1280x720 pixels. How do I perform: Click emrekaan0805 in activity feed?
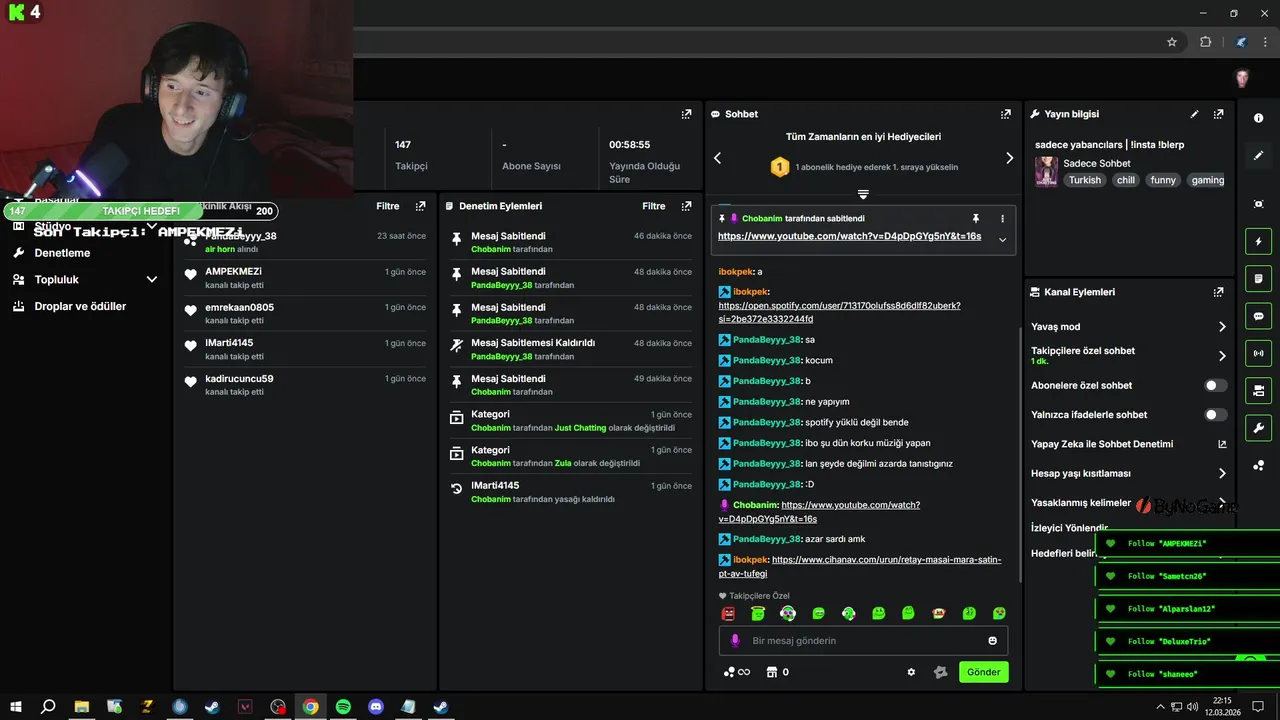pos(239,307)
